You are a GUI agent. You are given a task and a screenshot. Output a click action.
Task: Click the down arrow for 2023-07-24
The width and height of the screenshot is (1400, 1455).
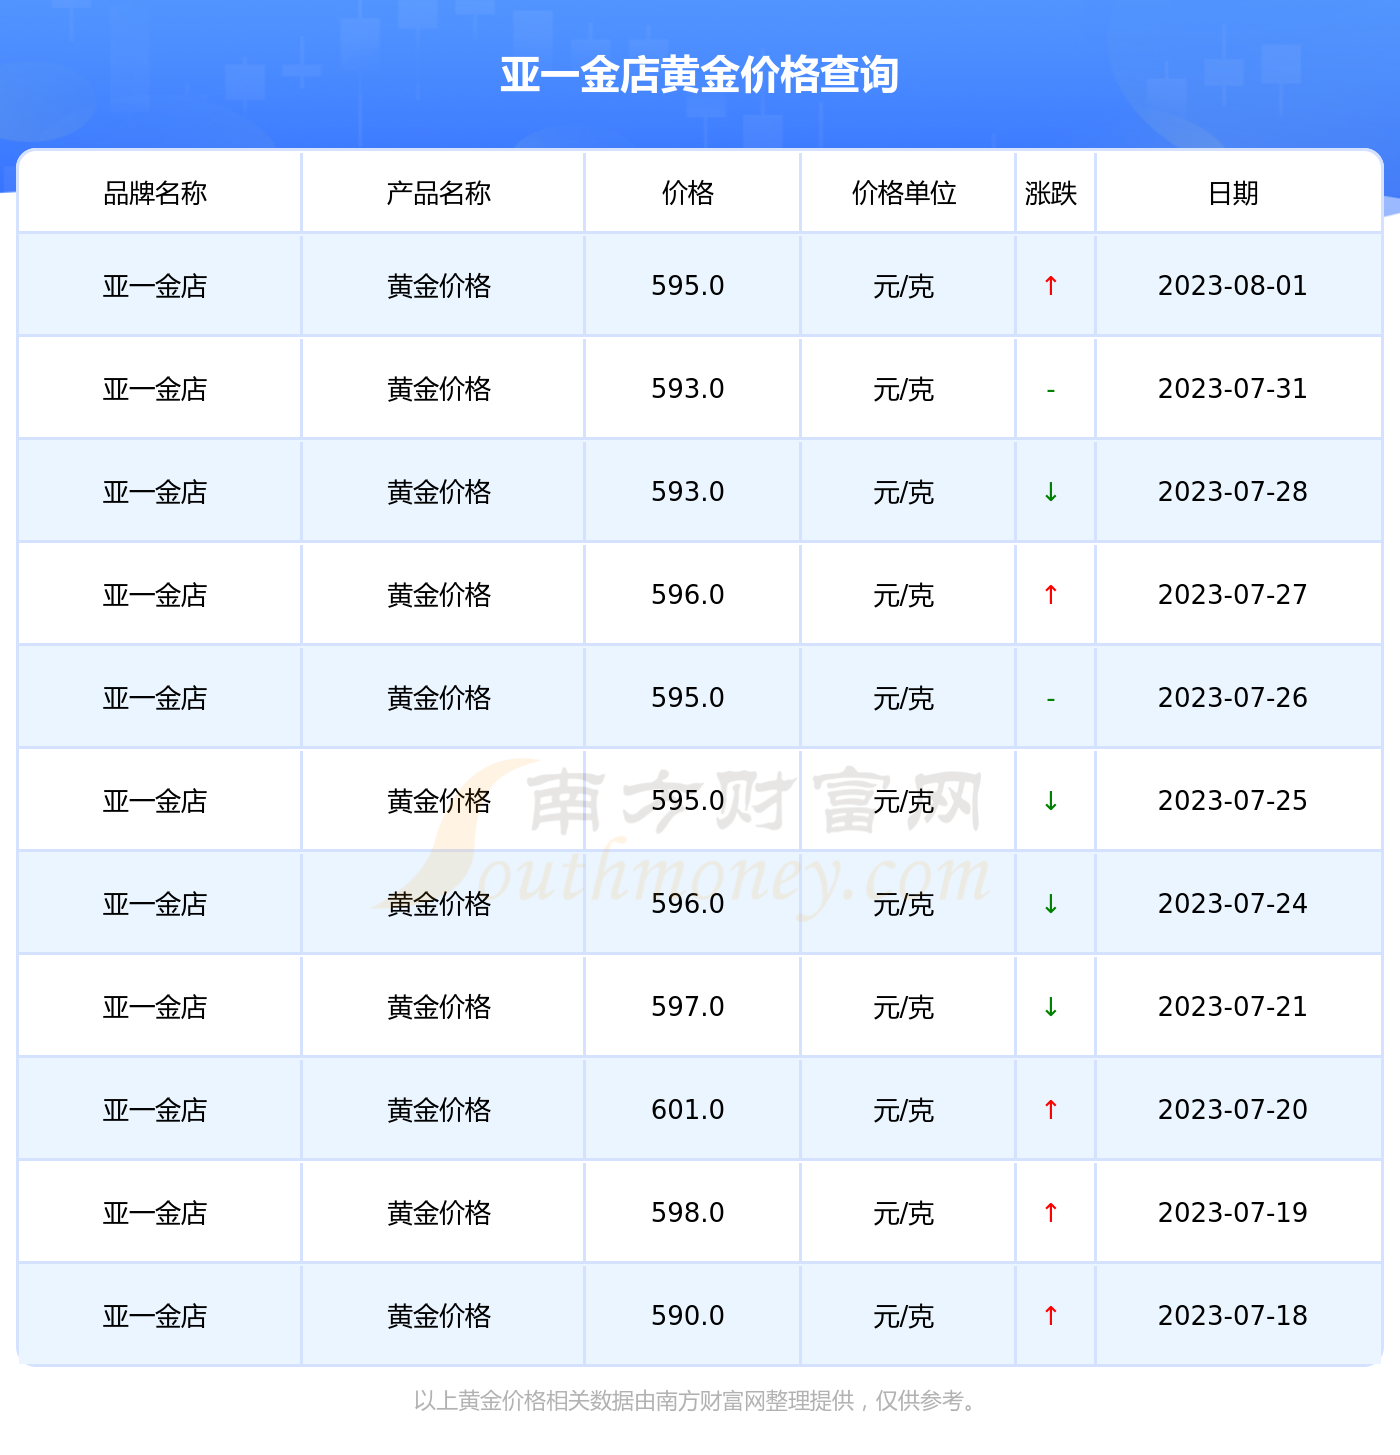pyautogui.click(x=1050, y=904)
